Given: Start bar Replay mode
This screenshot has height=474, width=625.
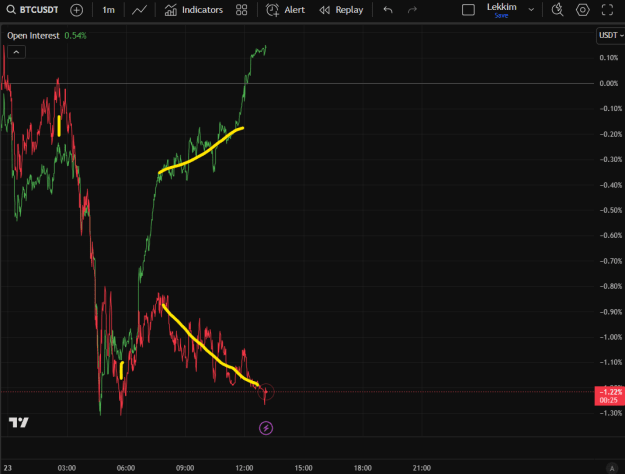Looking at the screenshot, I should point(341,10).
